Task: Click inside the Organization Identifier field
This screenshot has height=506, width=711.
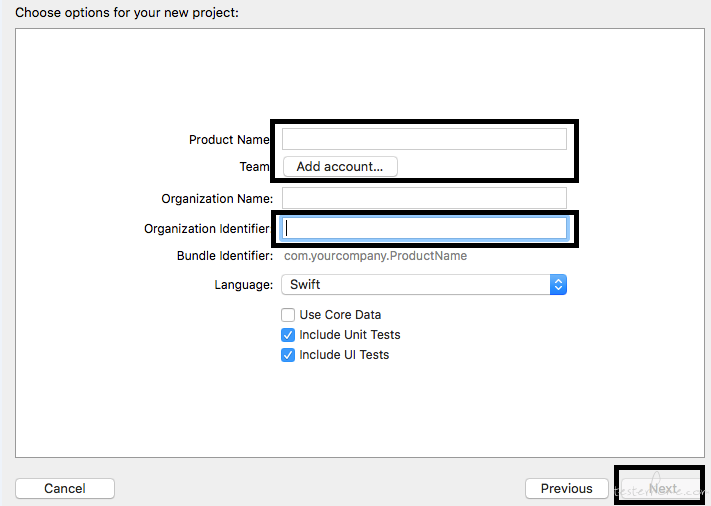Action: point(424,228)
